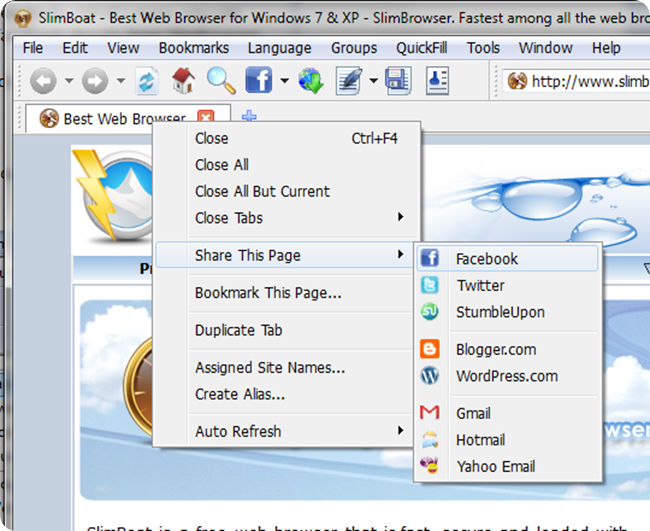Open the Window menu

[546, 48]
